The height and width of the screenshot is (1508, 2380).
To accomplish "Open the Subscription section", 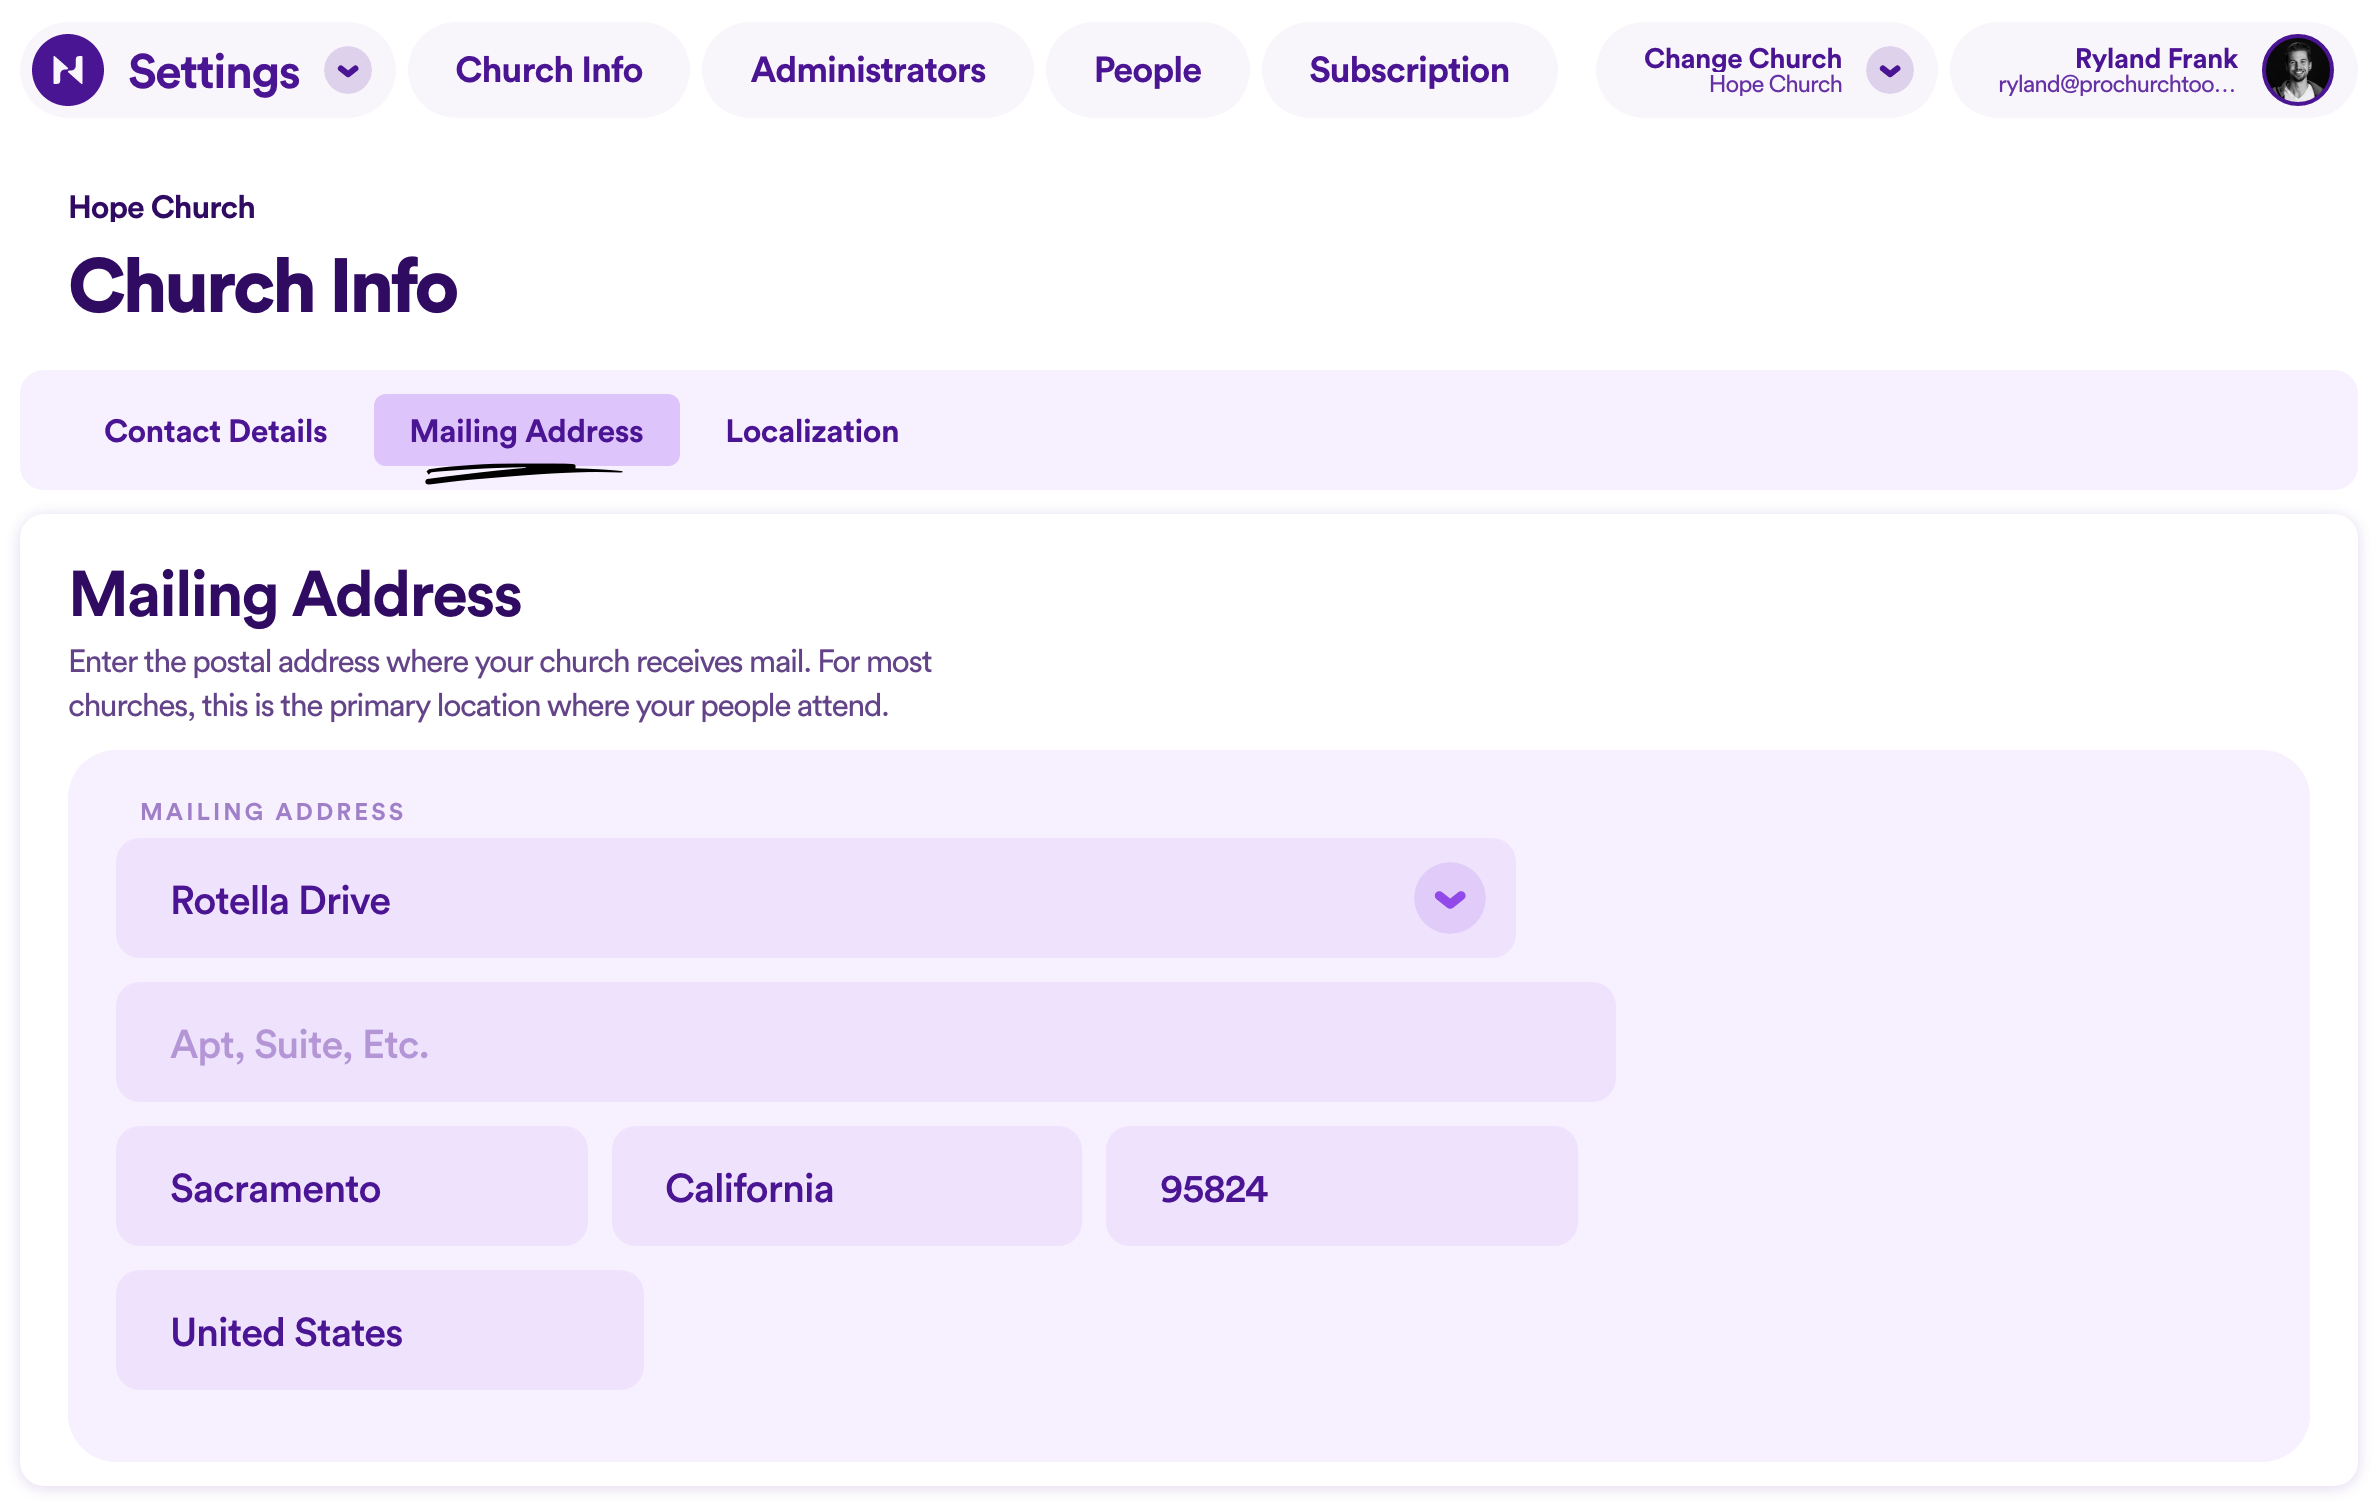I will coord(1409,70).
